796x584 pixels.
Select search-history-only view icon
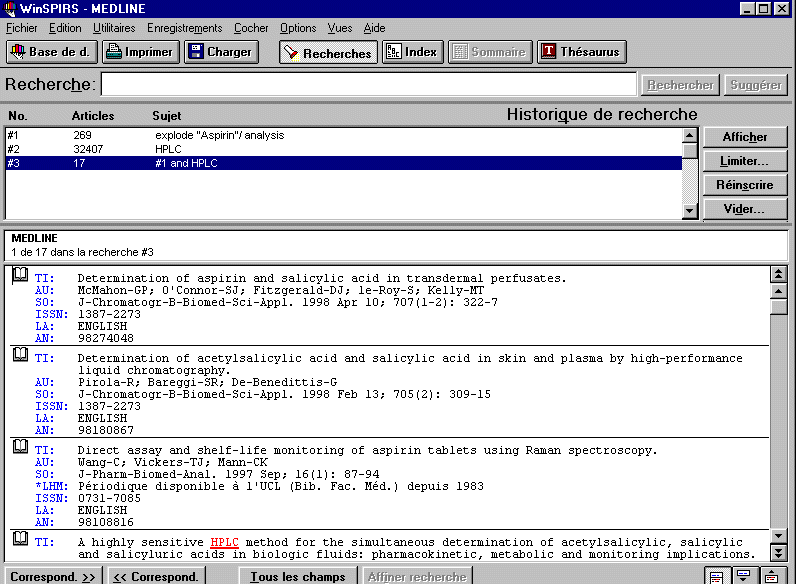click(x=744, y=576)
